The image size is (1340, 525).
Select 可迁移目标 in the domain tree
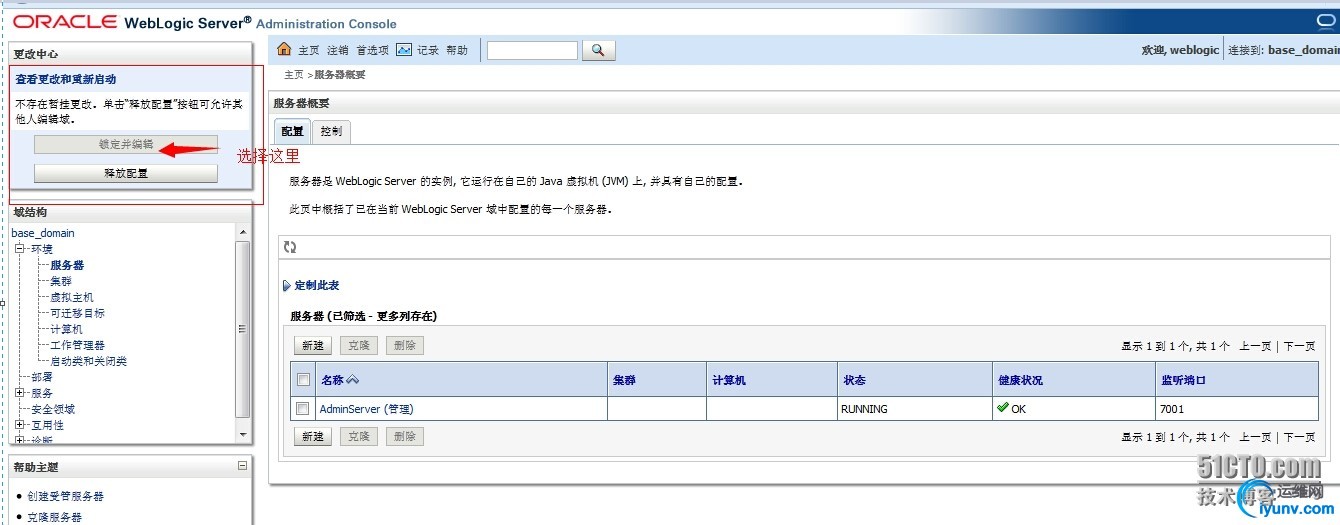(77, 313)
